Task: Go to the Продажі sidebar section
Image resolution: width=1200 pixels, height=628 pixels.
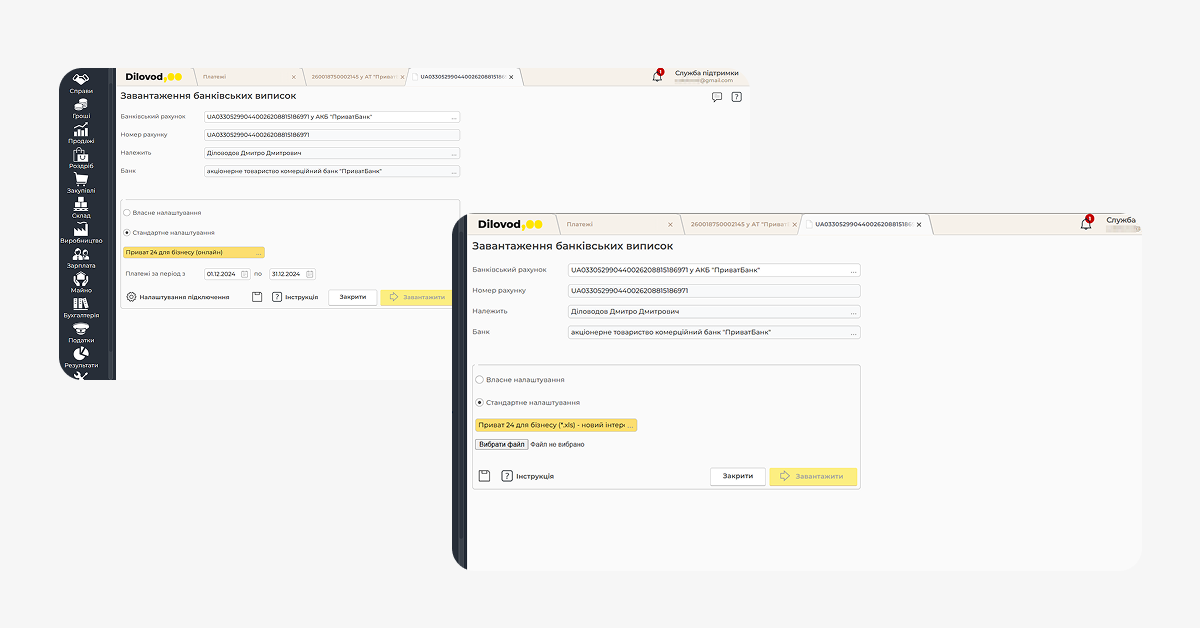Action: 81,134
